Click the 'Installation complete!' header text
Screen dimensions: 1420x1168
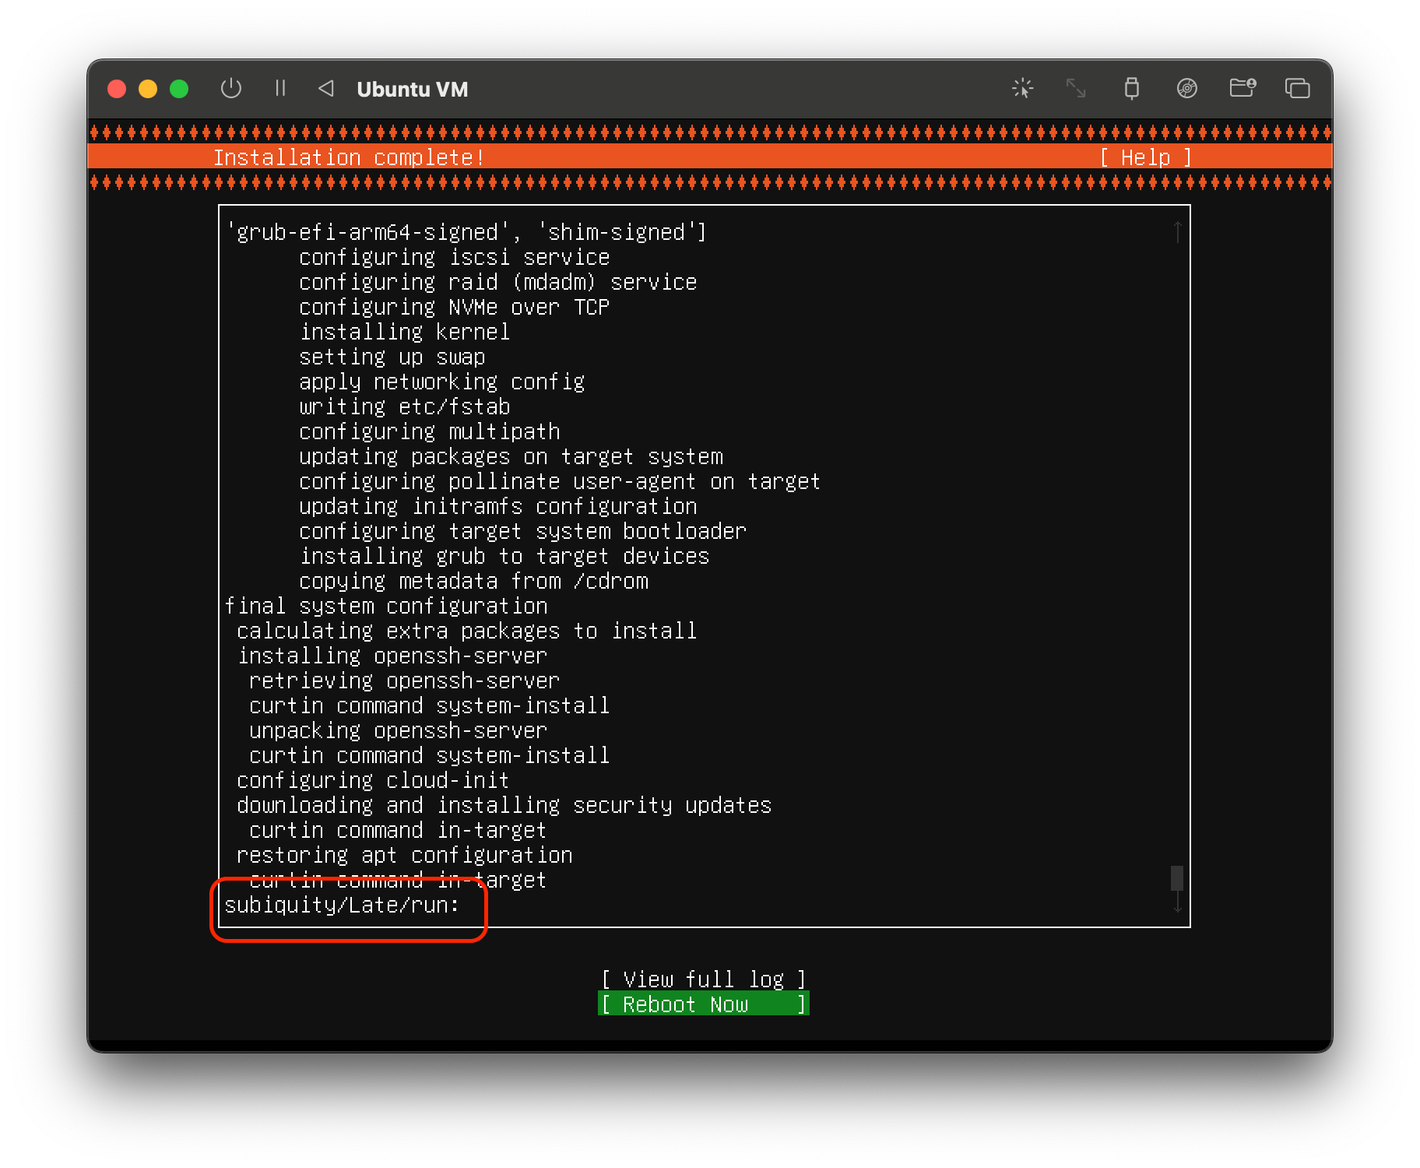349,157
